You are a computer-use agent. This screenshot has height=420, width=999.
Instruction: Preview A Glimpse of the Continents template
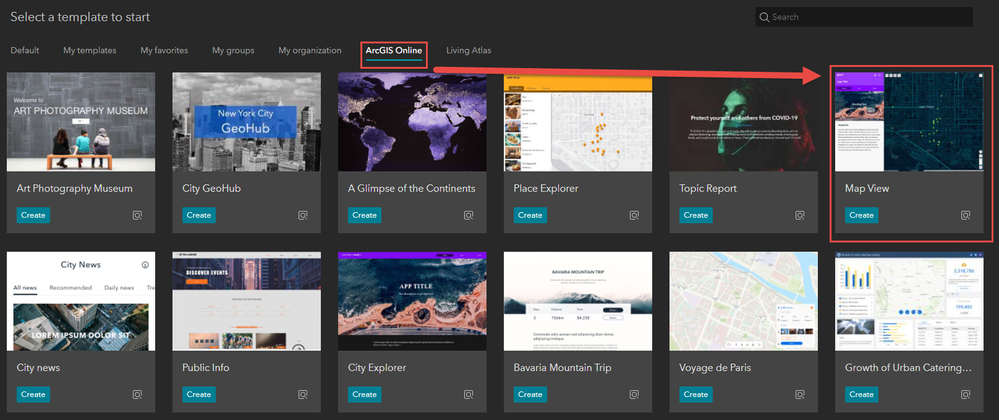point(468,215)
